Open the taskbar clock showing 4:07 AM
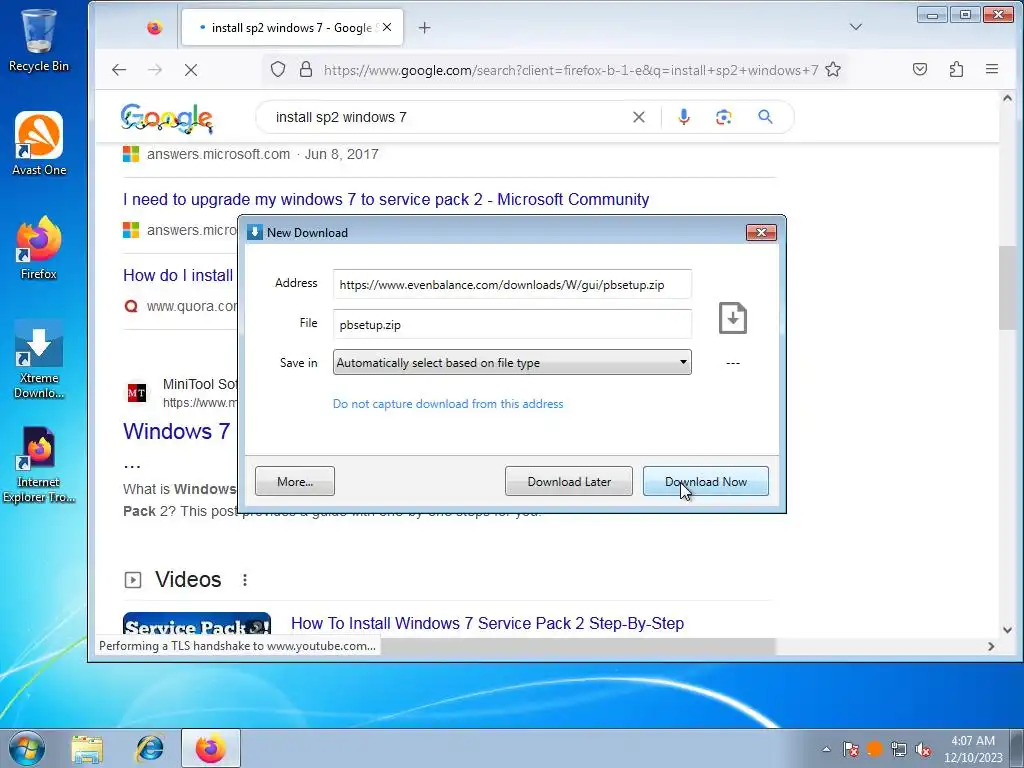The image size is (1024, 768). (x=973, y=749)
